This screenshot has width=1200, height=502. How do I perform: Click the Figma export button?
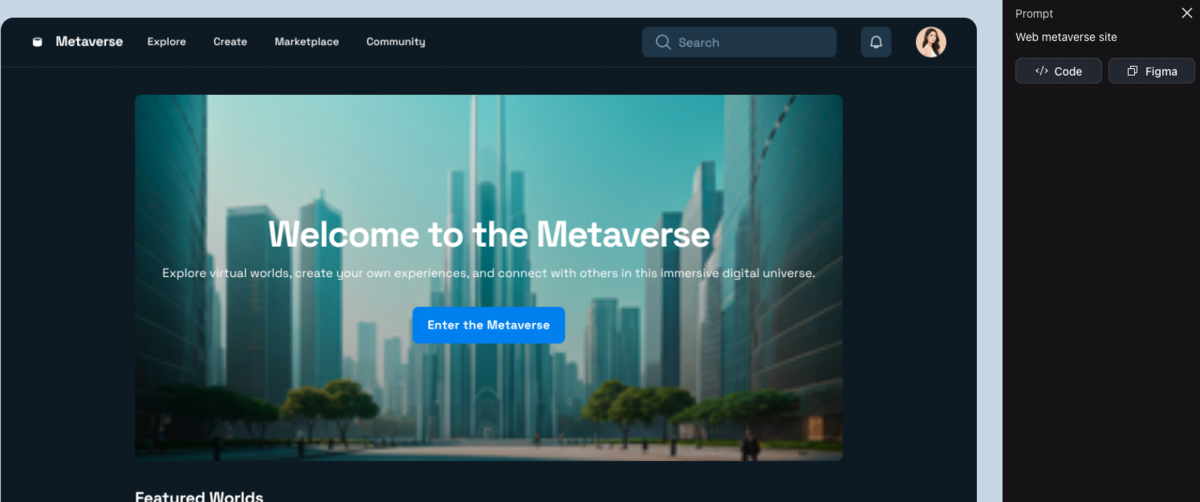point(1152,71)
